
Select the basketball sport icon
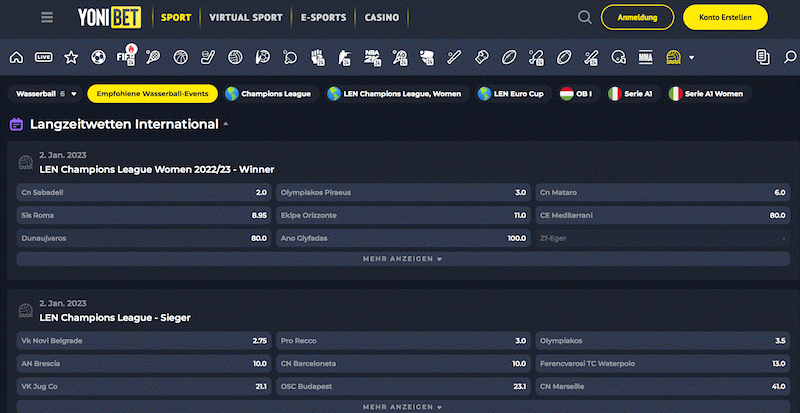coord(181,57)
